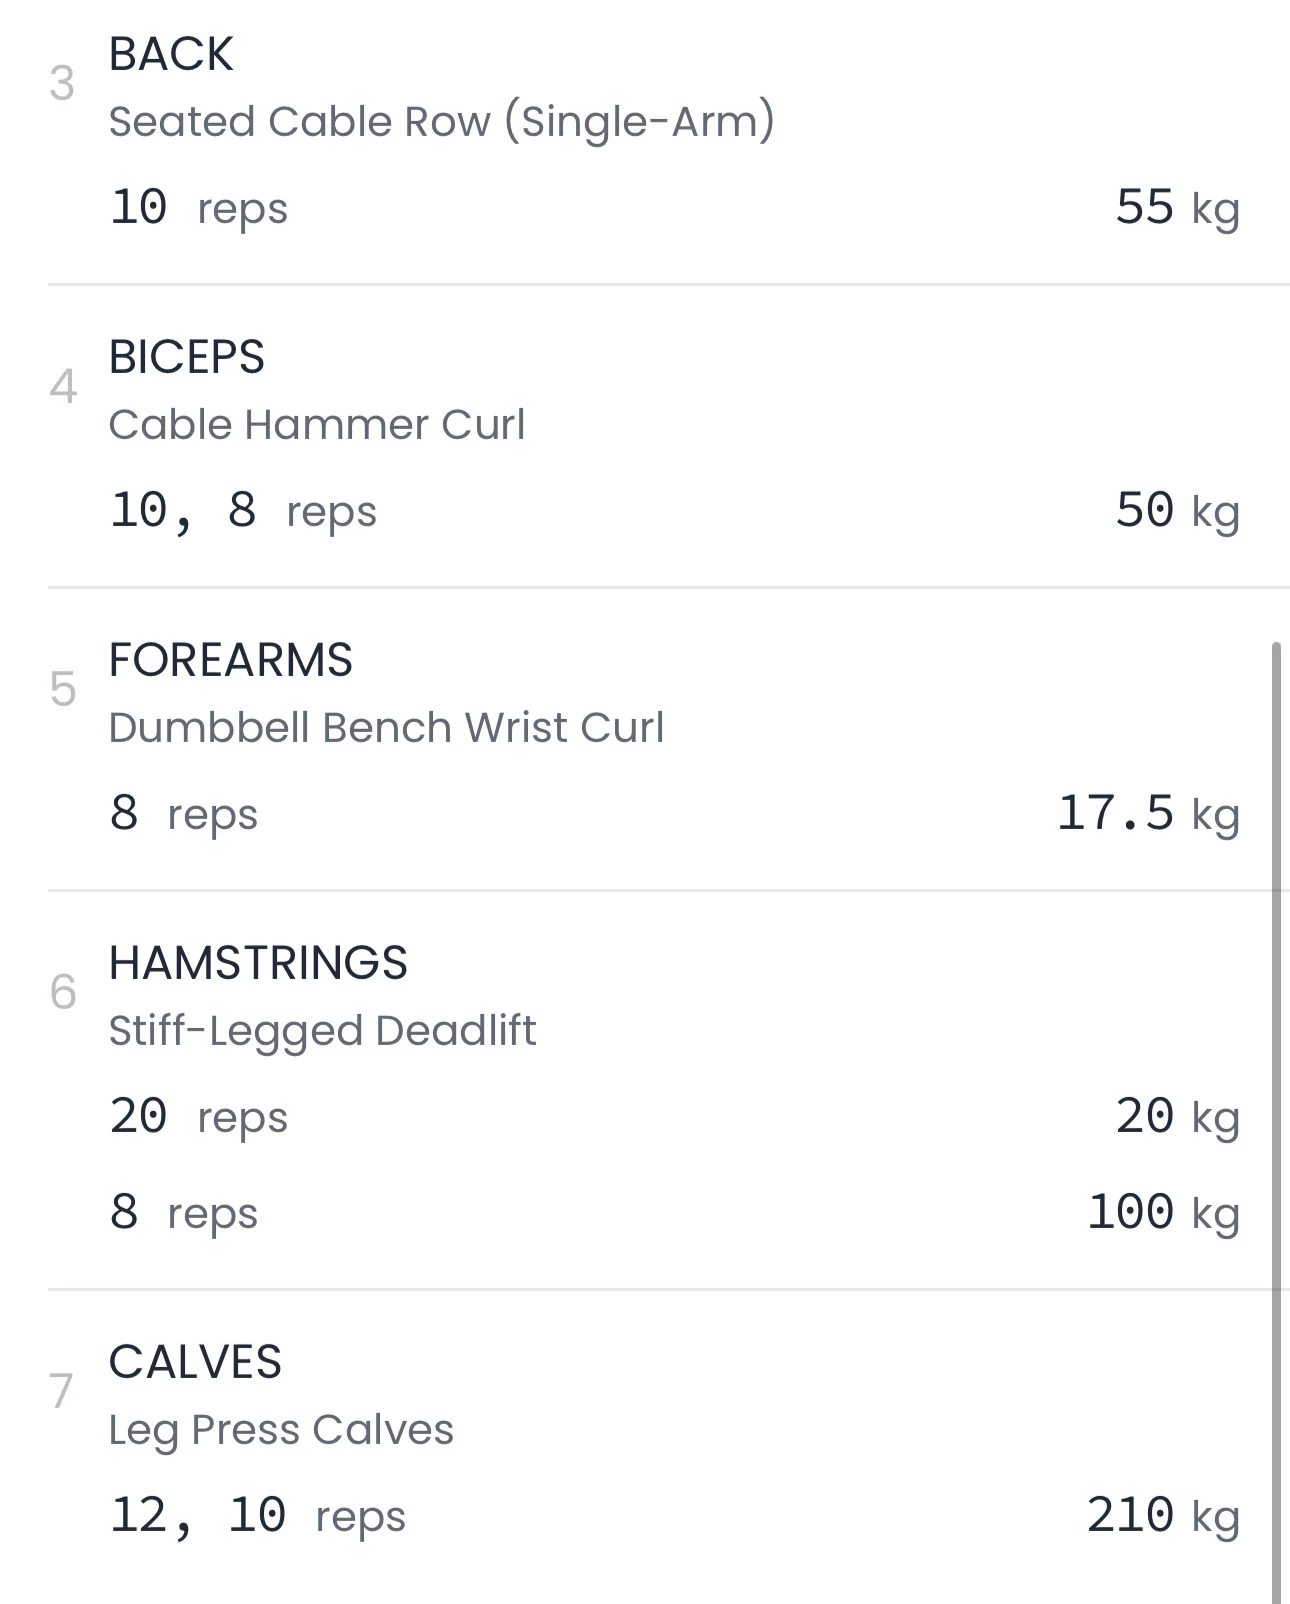Click the BACK muscle group heading
1290x1604 pixels.
(171, 54)
